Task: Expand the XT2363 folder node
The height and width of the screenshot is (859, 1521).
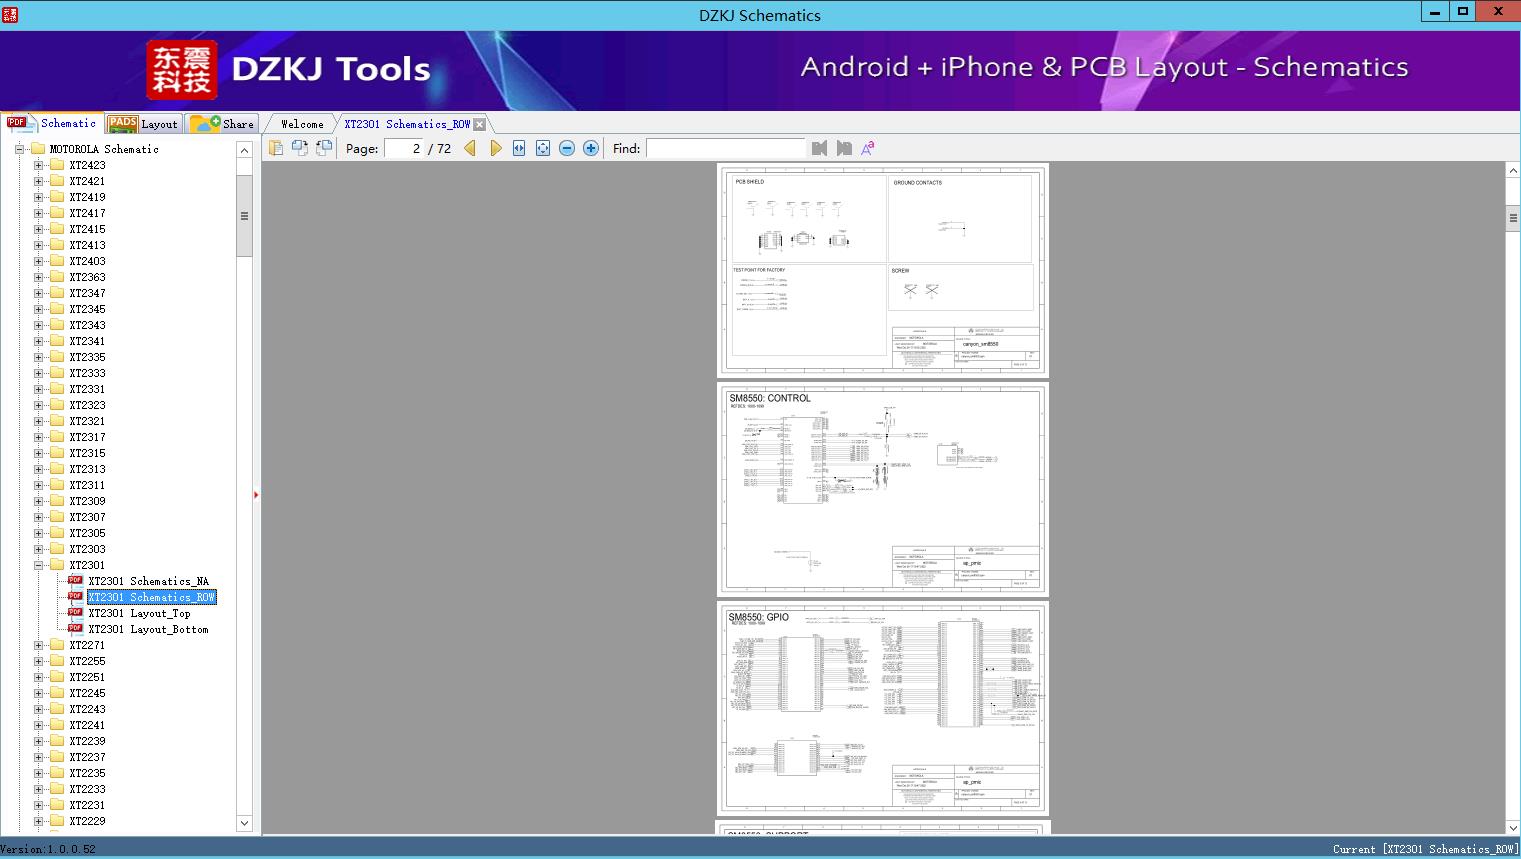Action: click(38, 277)
